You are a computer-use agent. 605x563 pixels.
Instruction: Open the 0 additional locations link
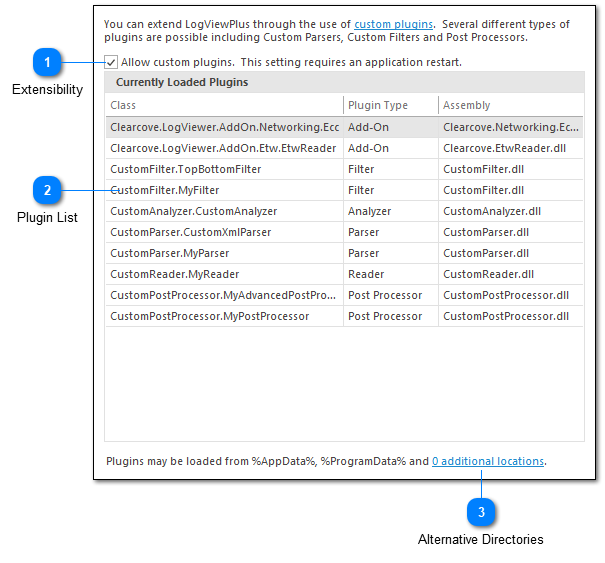click(x=488, y=461)
